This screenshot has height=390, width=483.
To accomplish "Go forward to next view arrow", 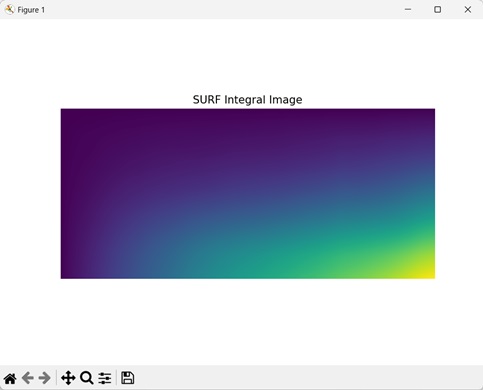I will coord(45,378).
